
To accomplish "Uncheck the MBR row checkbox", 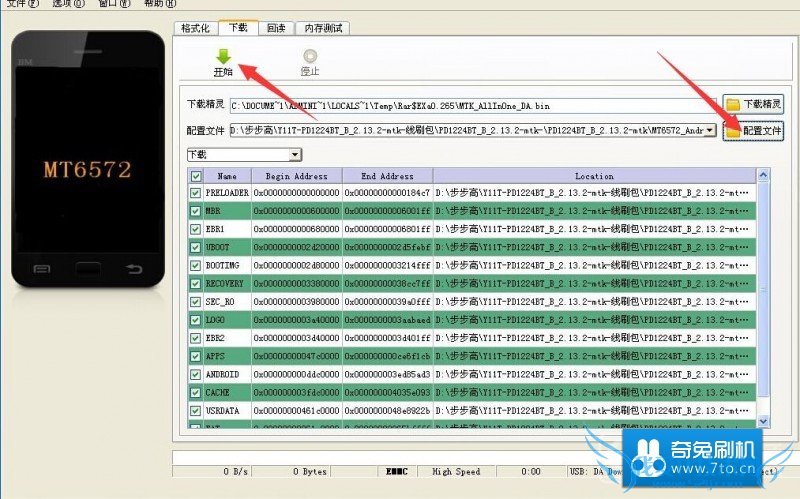I will pos(195,211).
